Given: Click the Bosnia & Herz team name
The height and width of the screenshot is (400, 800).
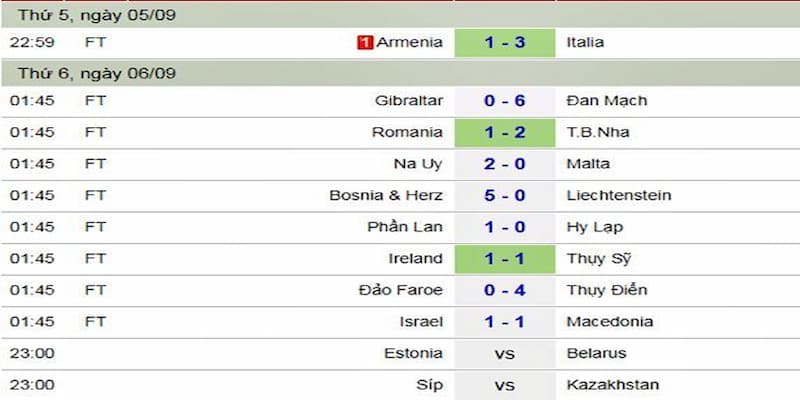Looking at the screenshot, I should coord(385,195).
